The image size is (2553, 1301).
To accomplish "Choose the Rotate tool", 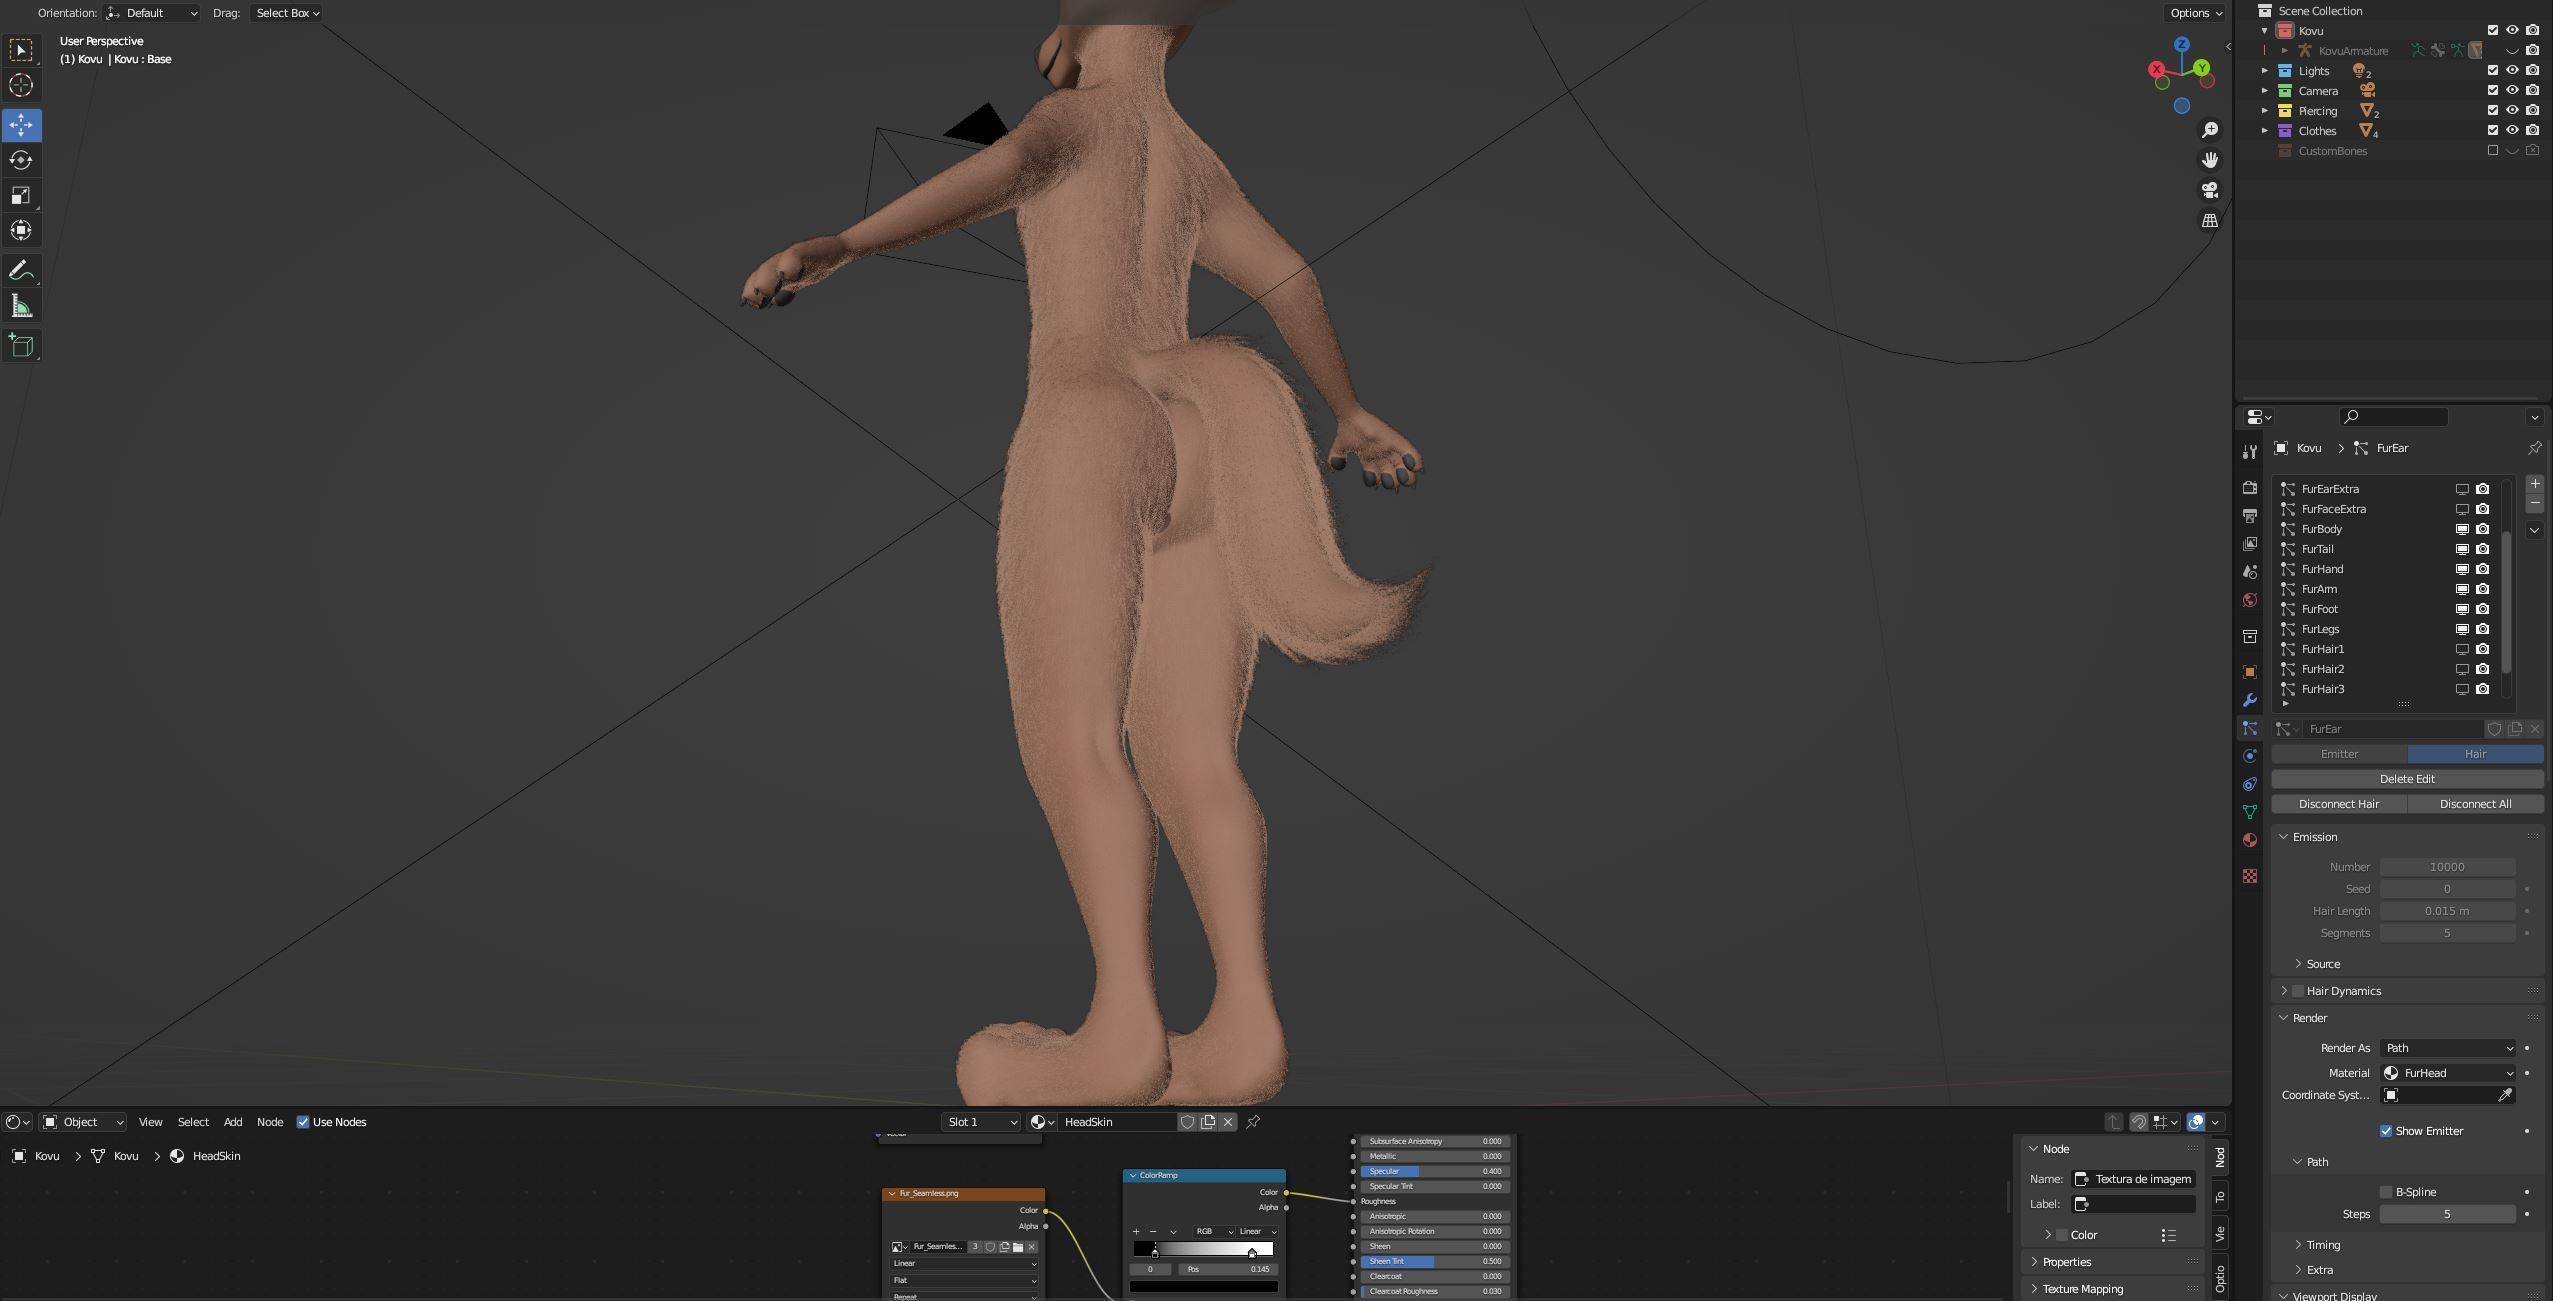I will [21, 160].
